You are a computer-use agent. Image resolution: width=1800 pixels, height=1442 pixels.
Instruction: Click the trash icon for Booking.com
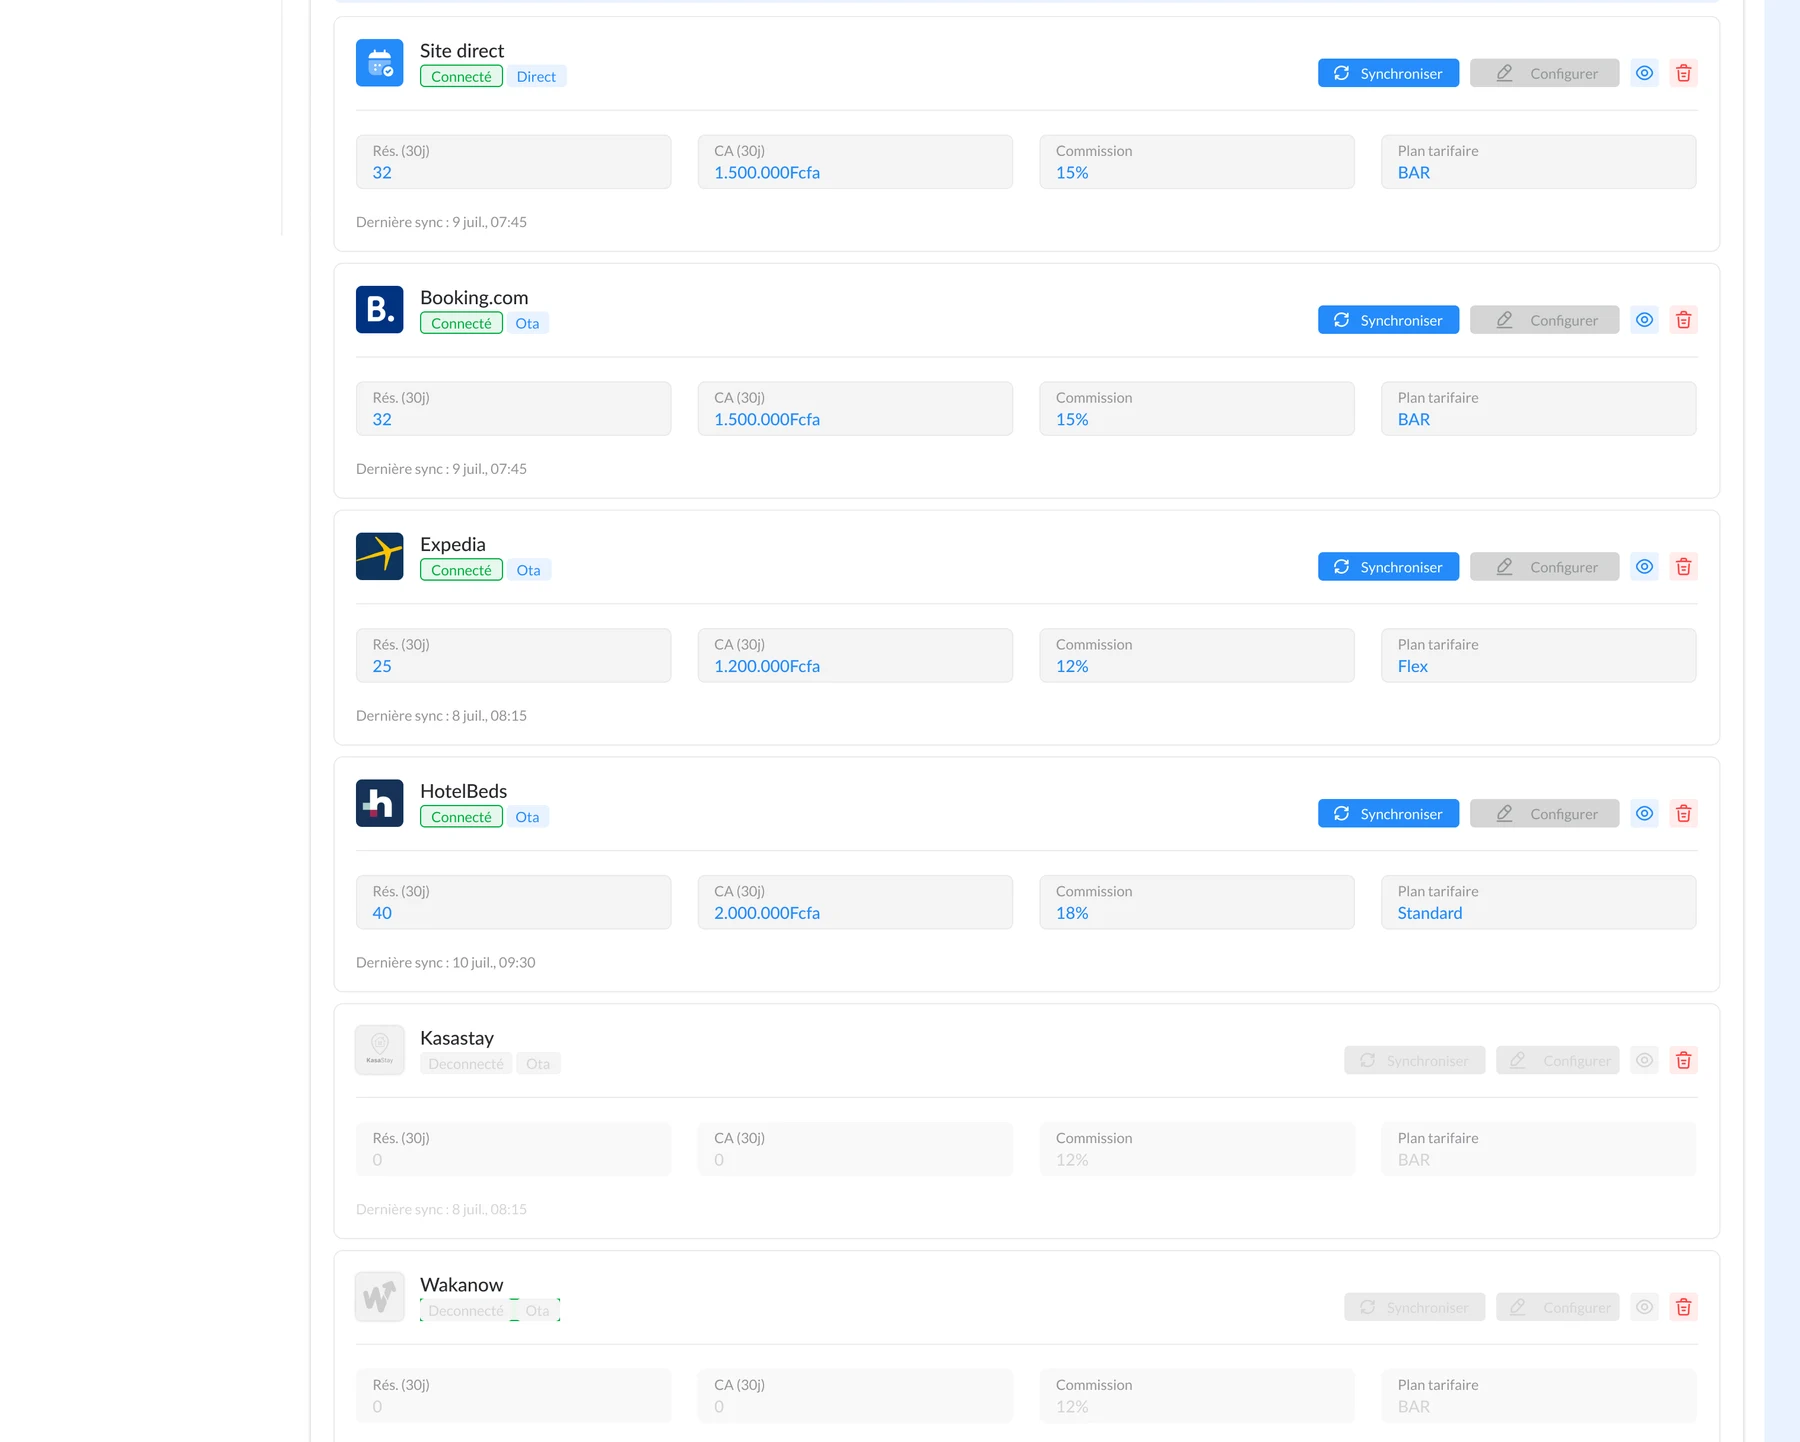tap(1683, 320)
